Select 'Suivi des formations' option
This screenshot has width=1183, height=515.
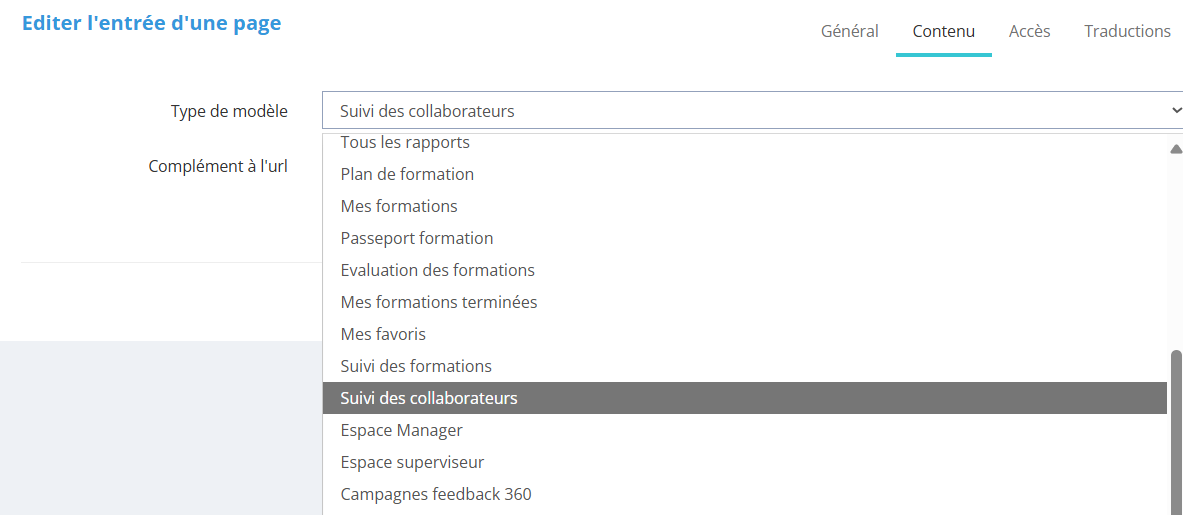[416, 366]
